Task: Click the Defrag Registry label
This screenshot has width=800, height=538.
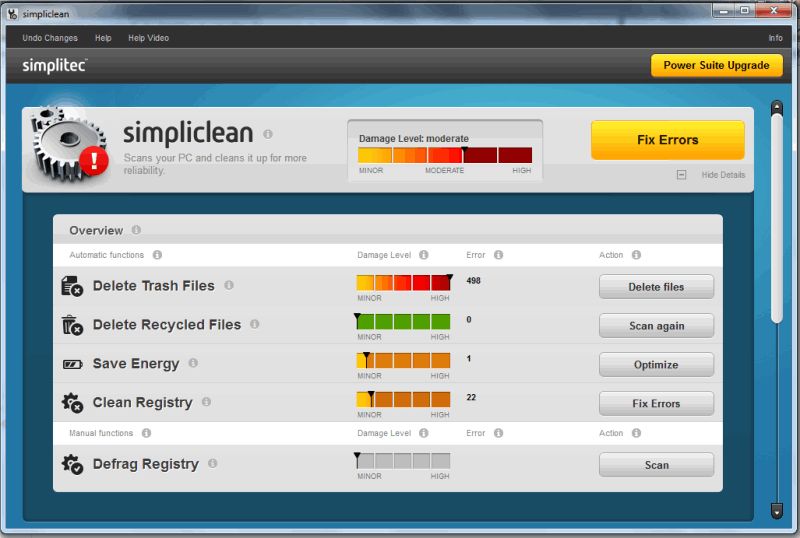Action: tap(145, 463)
